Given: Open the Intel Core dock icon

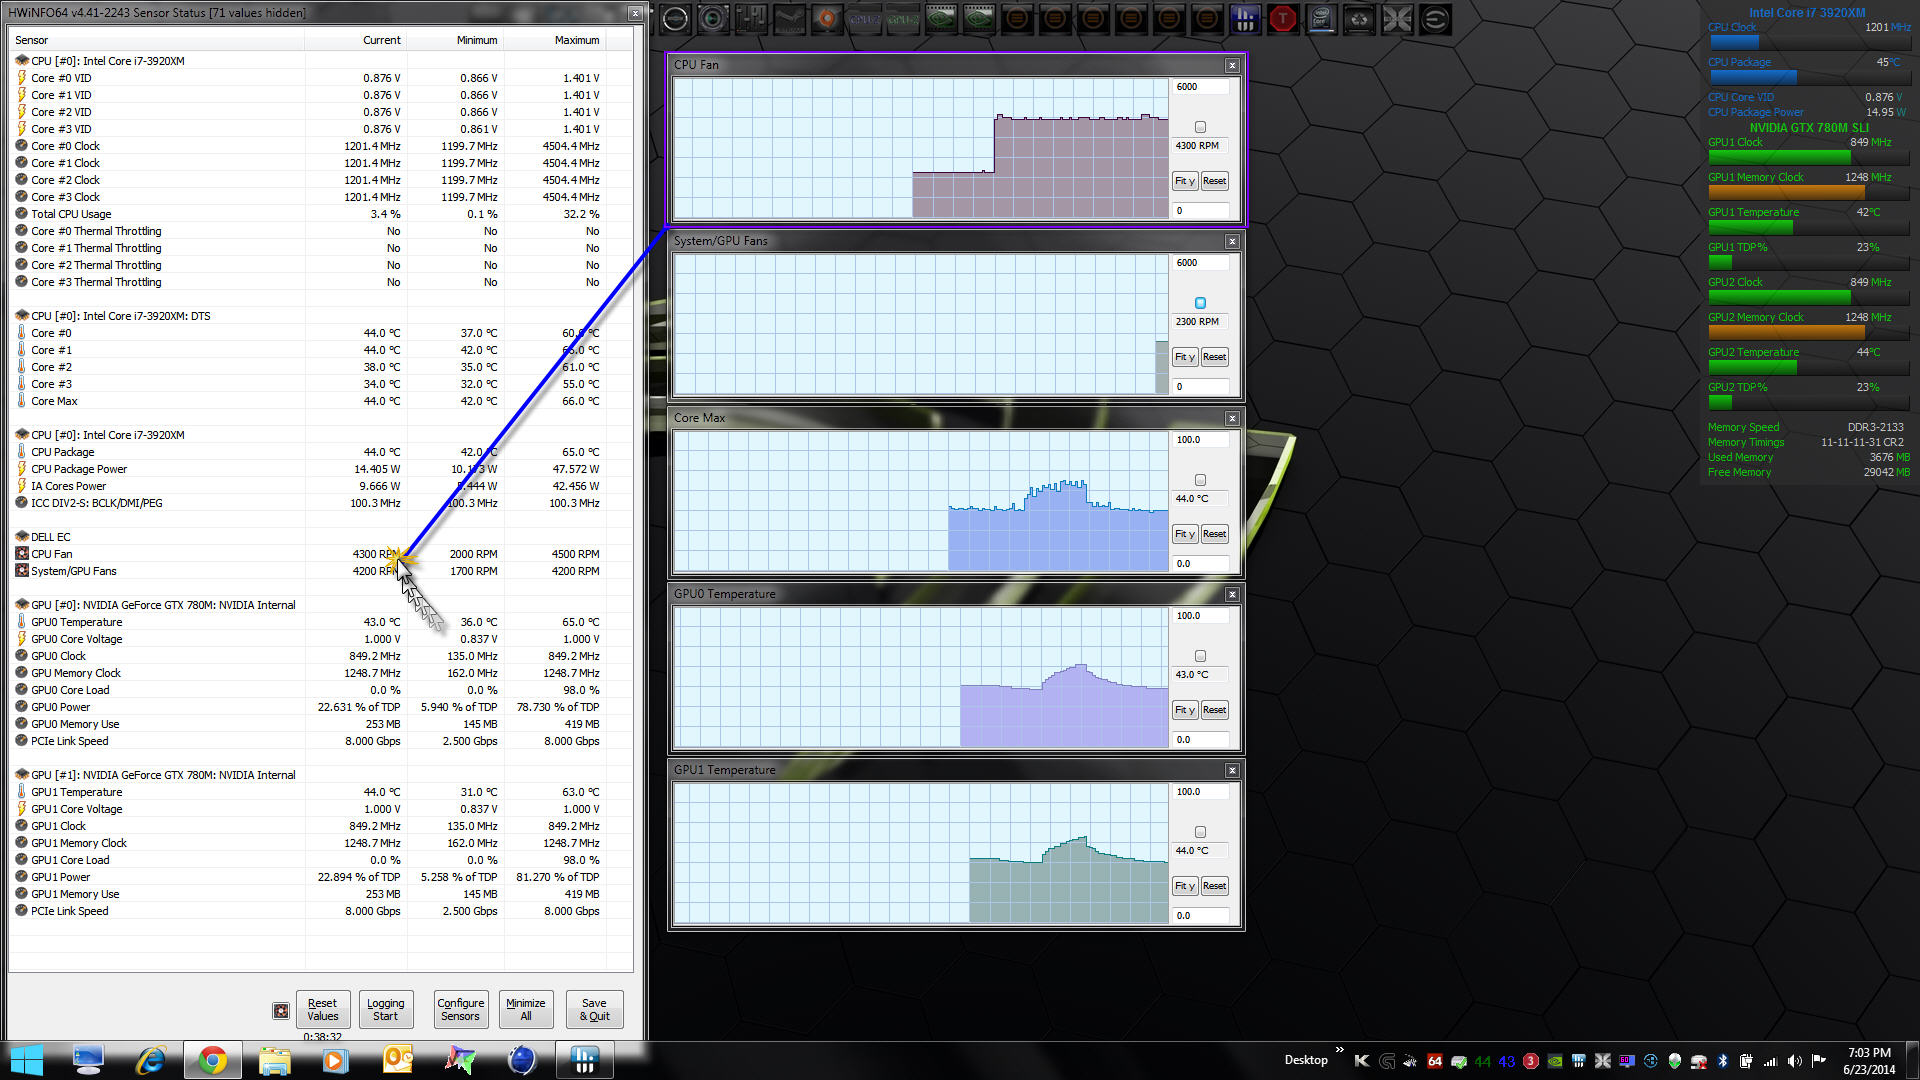Looking at the screenshot, I should pyautogui.click(x=1321, y=19).
